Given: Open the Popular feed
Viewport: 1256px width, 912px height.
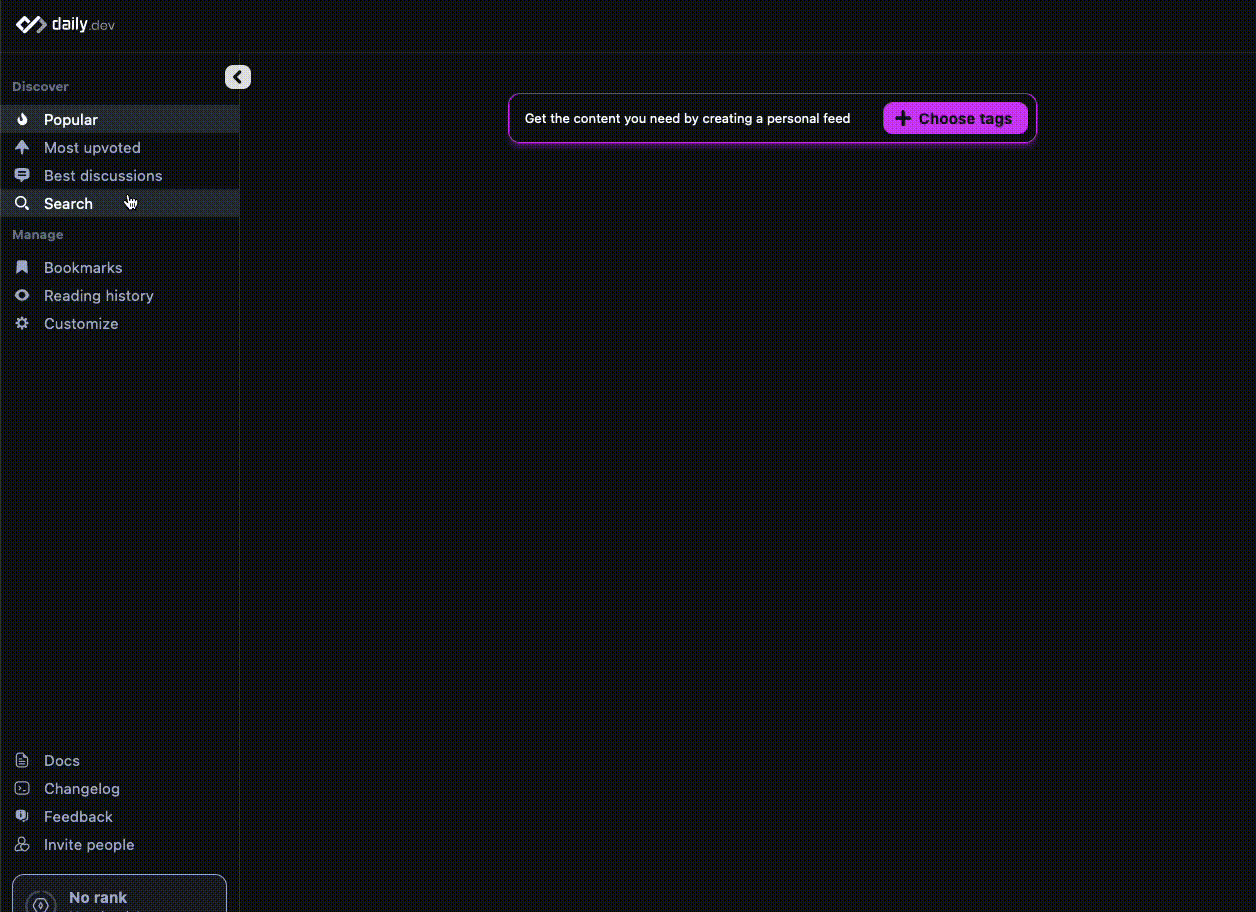Looking at the screenshot, I should (119, 119).
